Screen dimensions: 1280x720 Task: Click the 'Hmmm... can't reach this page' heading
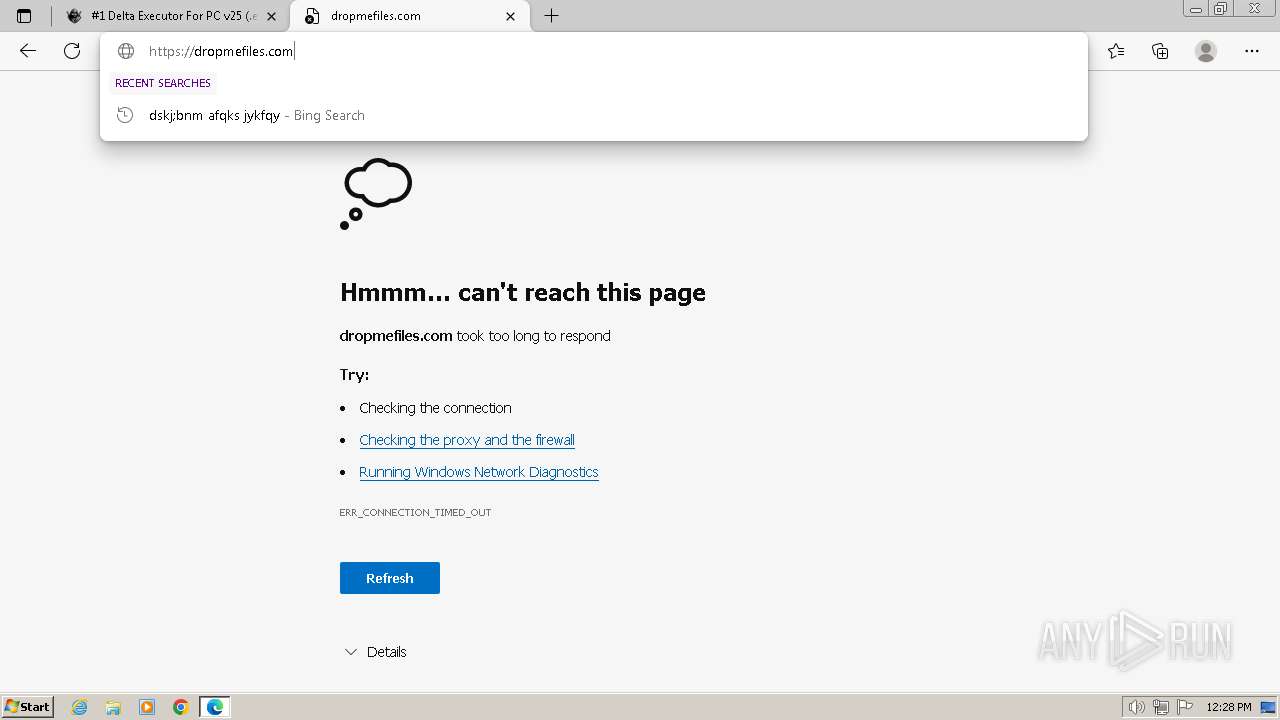click(523, 292)
